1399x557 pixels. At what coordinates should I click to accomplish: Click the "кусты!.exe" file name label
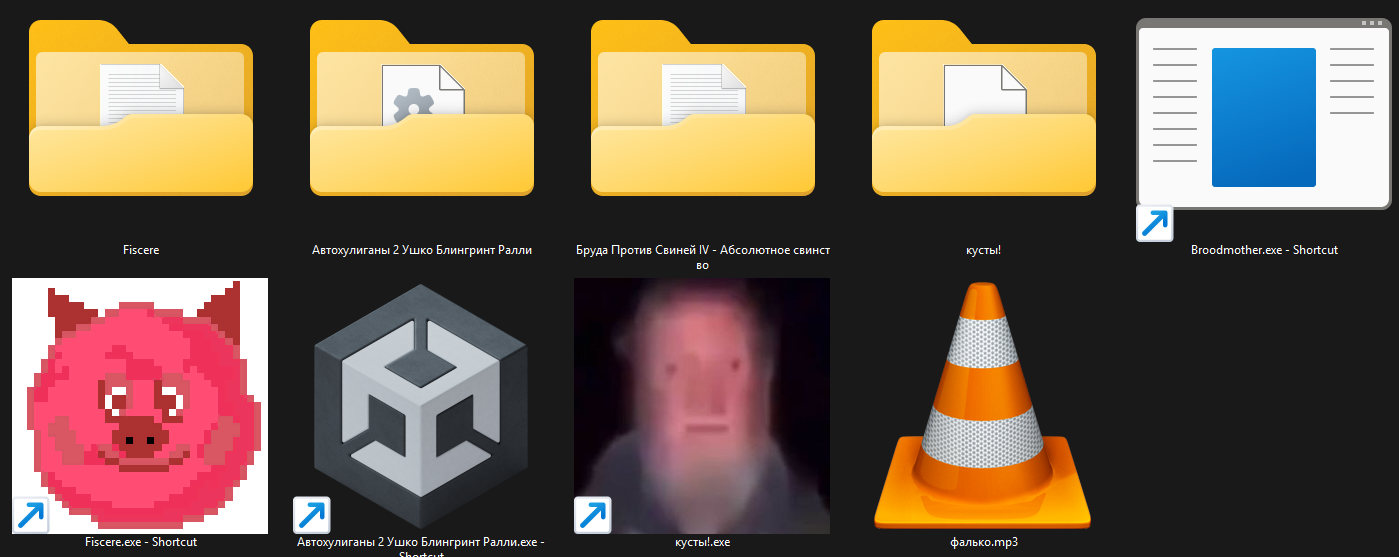702,542
